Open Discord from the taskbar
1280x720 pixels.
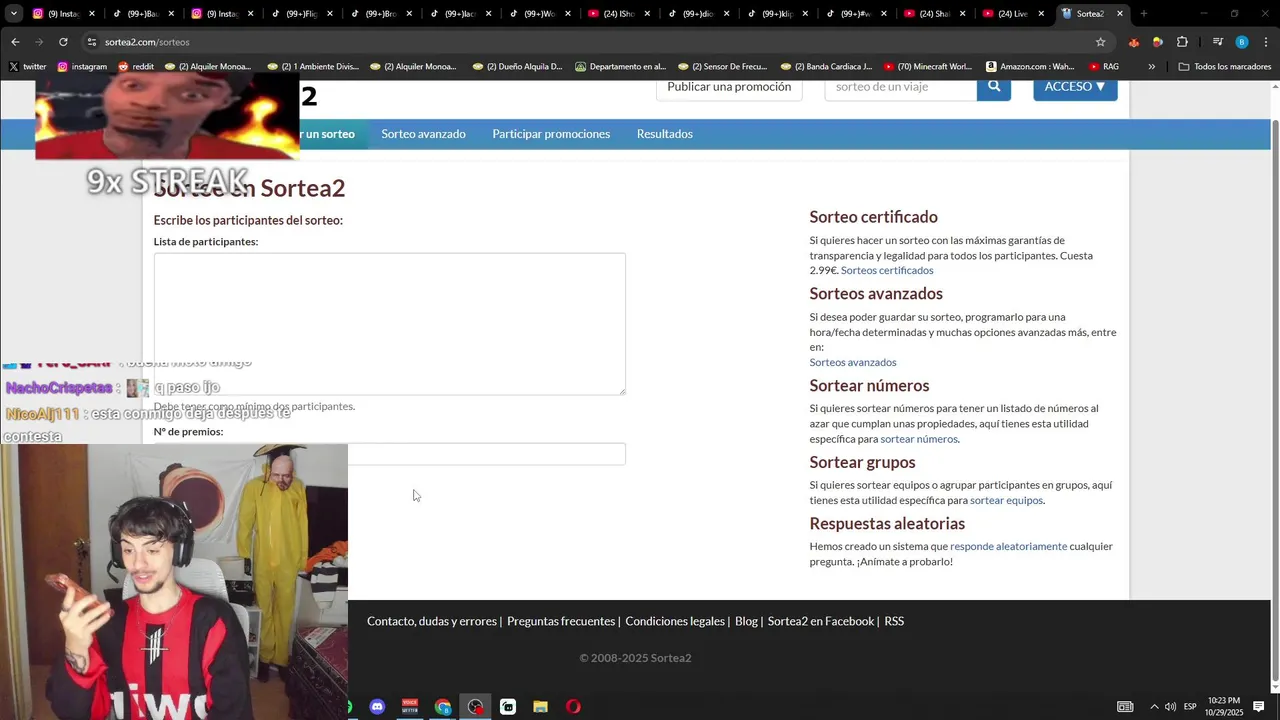pyautogui.click(x=377, y=707)
